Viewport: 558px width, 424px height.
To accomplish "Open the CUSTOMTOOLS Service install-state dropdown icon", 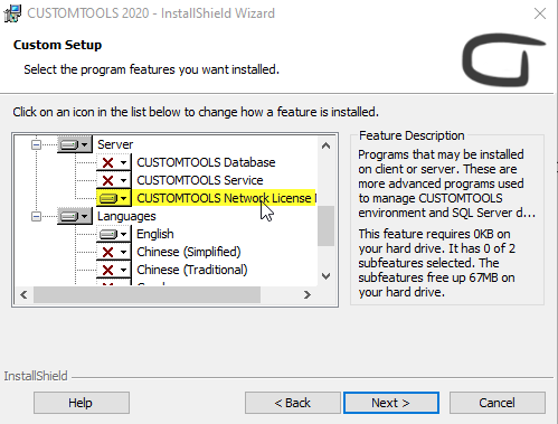I will click(x=114, y=180).
